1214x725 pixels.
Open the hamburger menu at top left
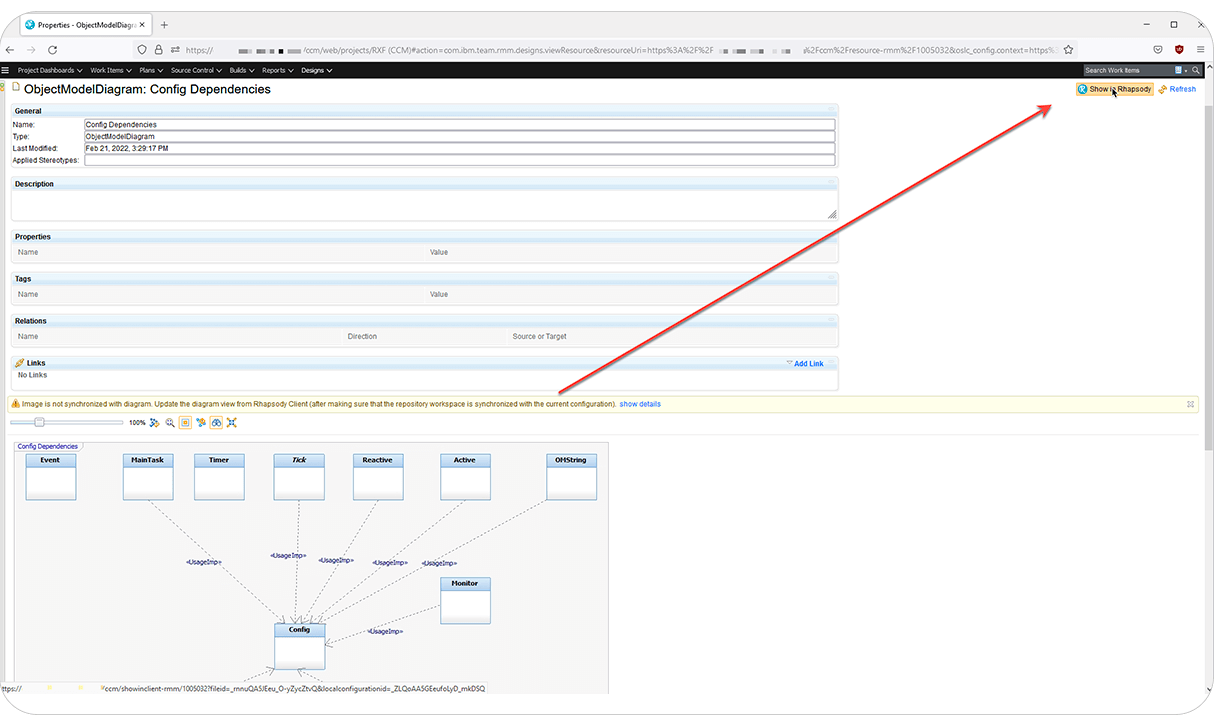pos(6,70)
